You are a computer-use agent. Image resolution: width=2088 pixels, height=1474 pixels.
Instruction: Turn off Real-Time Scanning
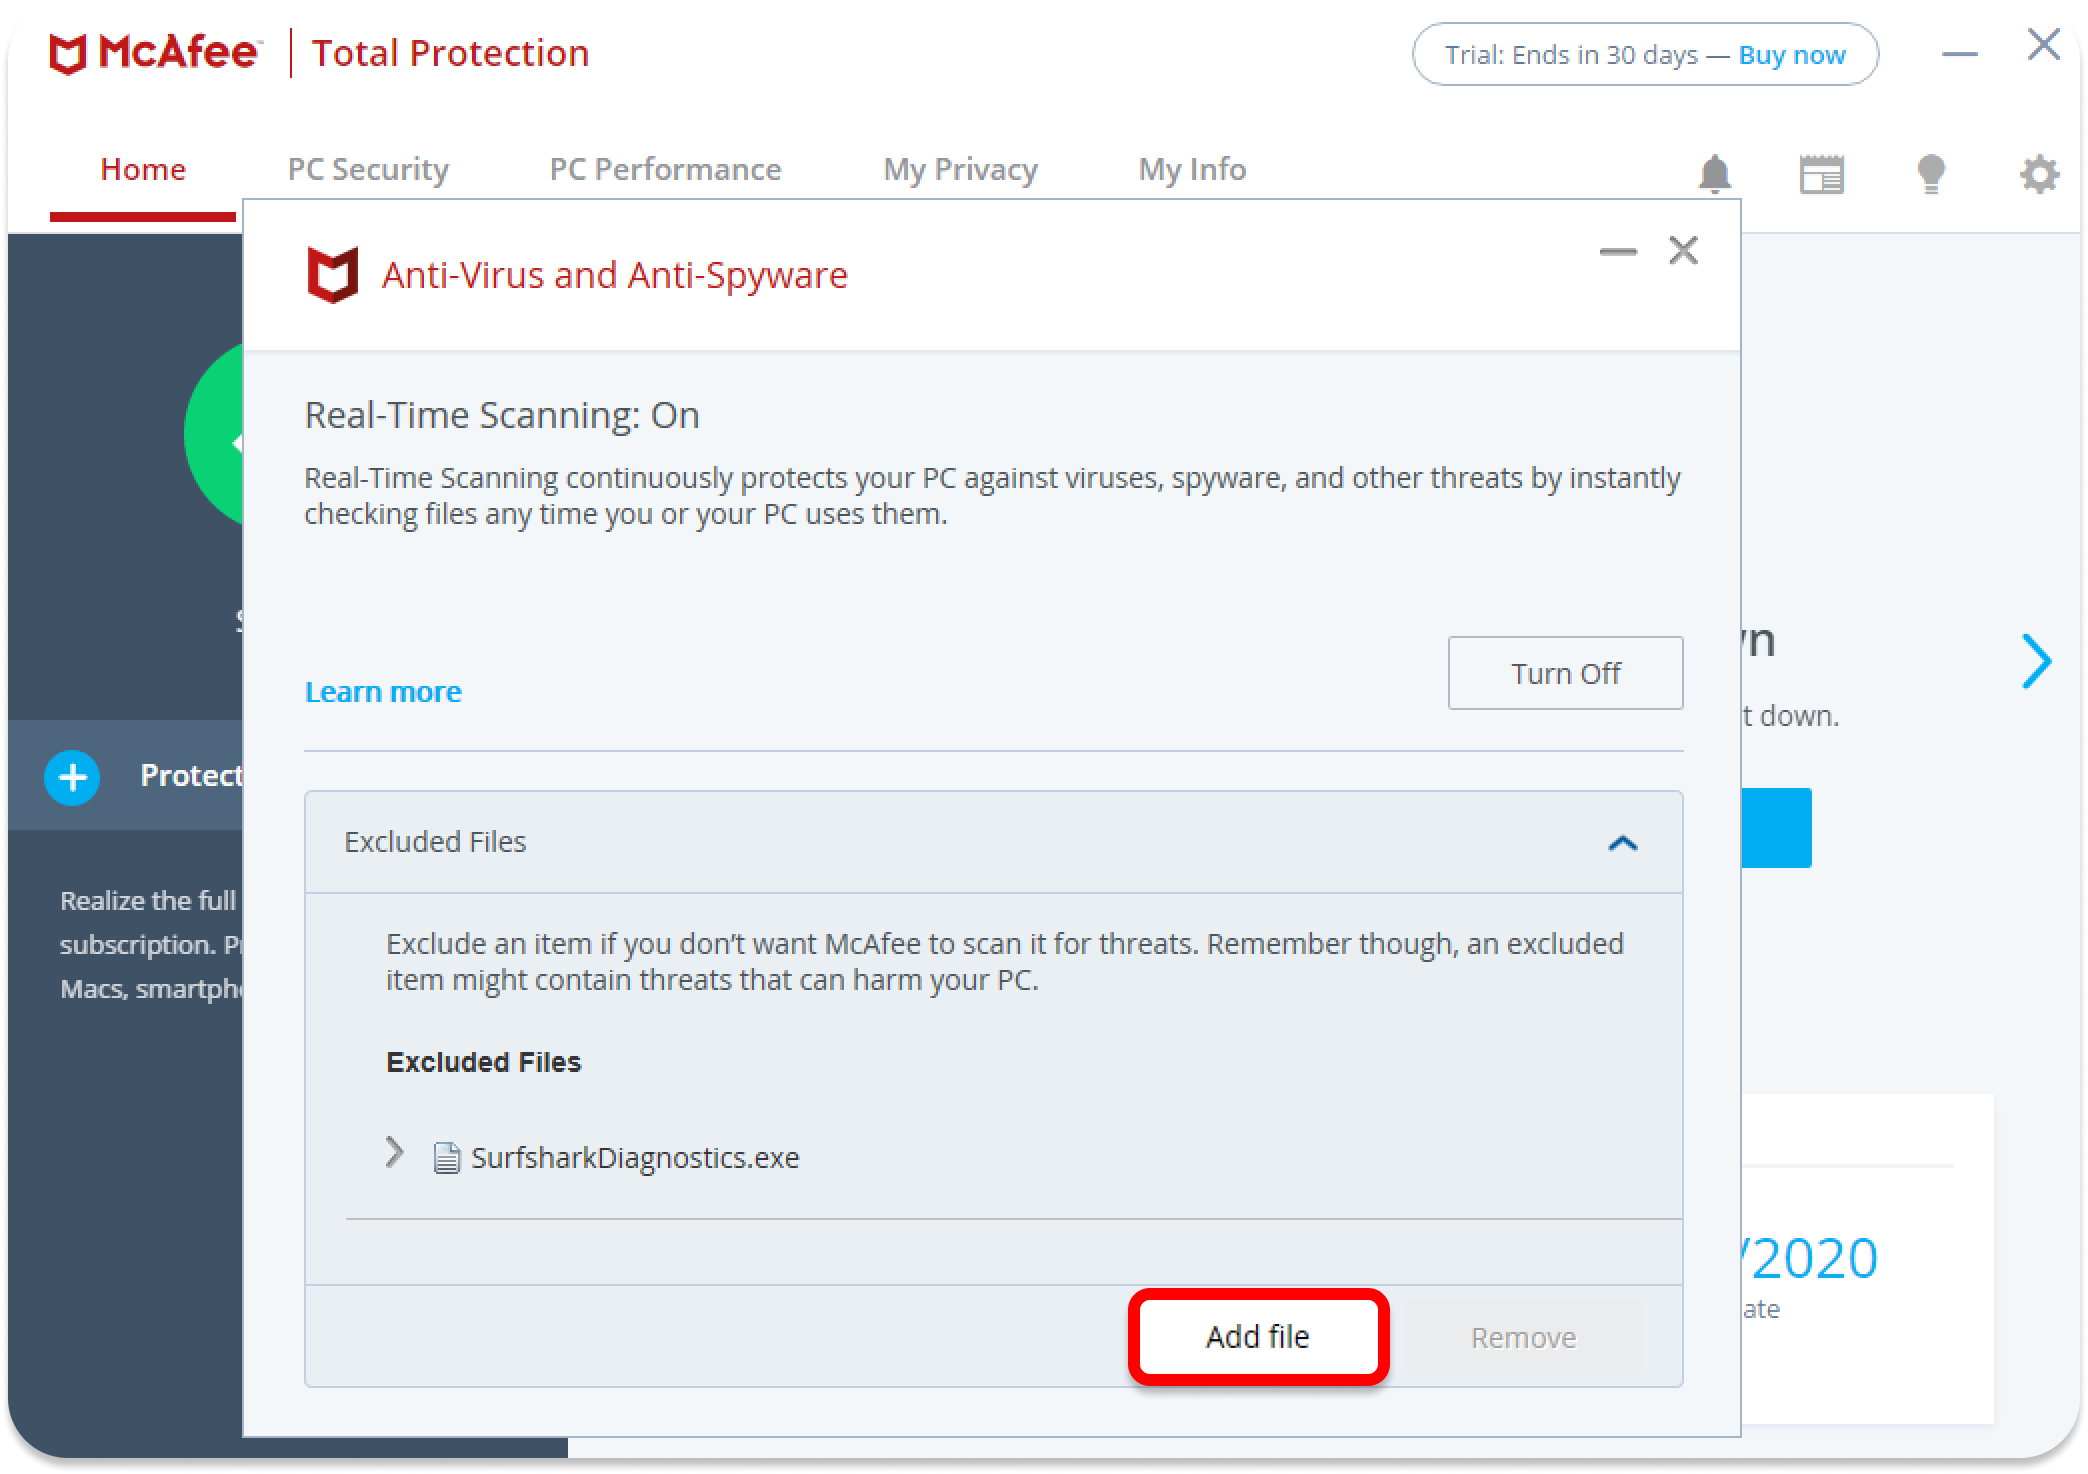click(1565, 673)
